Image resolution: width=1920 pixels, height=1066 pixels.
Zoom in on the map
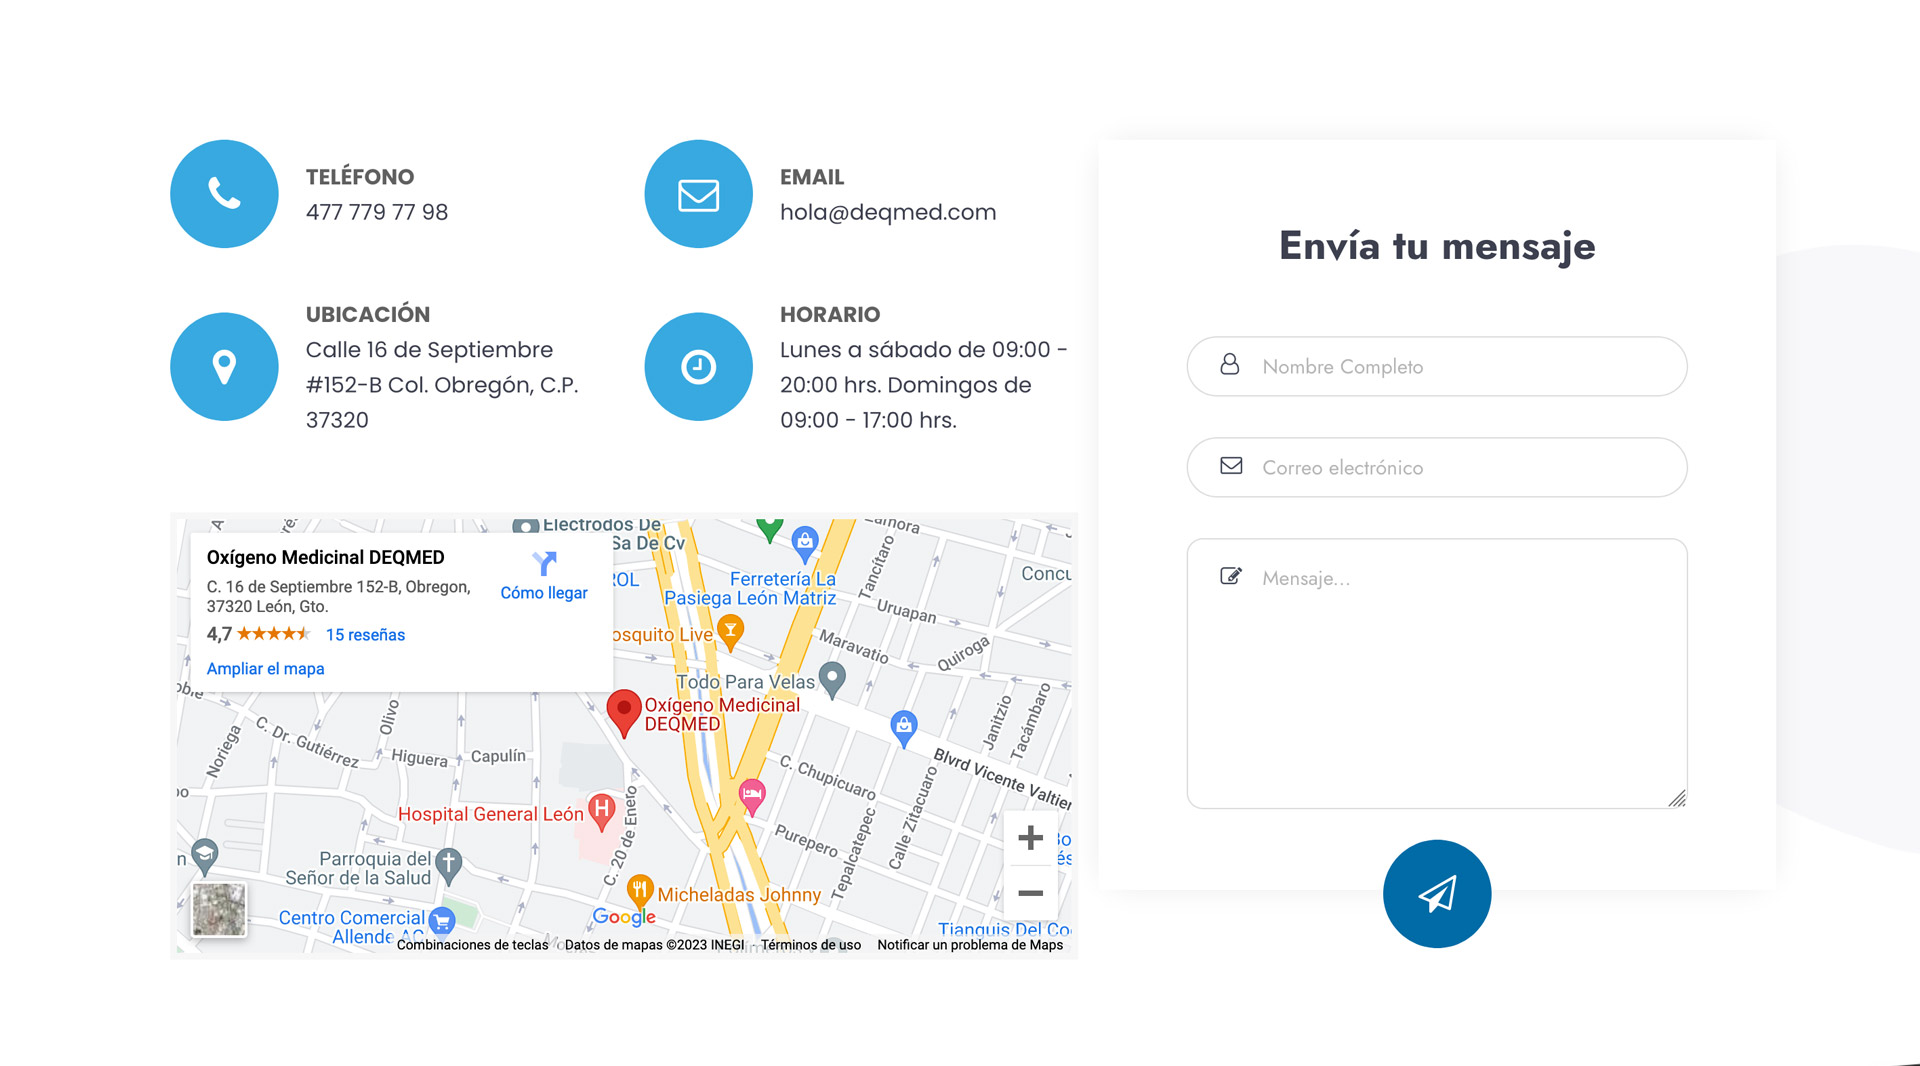(1030, 838)
